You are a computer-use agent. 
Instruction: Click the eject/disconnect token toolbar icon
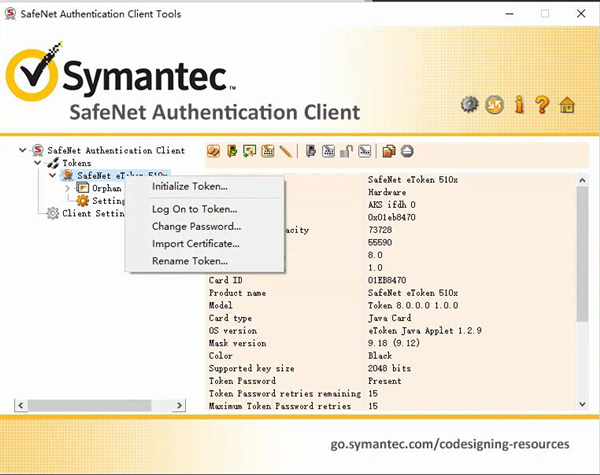click(407, 151)
